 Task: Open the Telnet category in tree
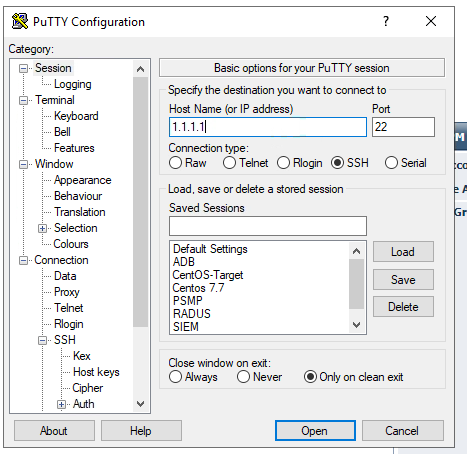pos(69,308)
